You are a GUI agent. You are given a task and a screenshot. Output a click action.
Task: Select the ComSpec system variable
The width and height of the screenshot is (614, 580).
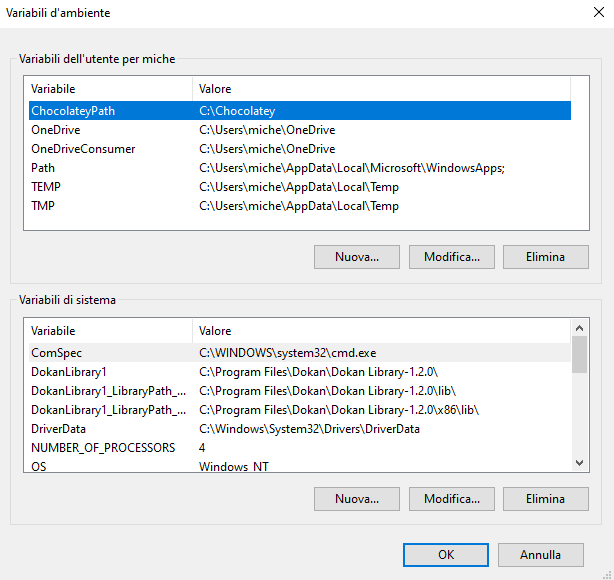click(x=300, y=353)
